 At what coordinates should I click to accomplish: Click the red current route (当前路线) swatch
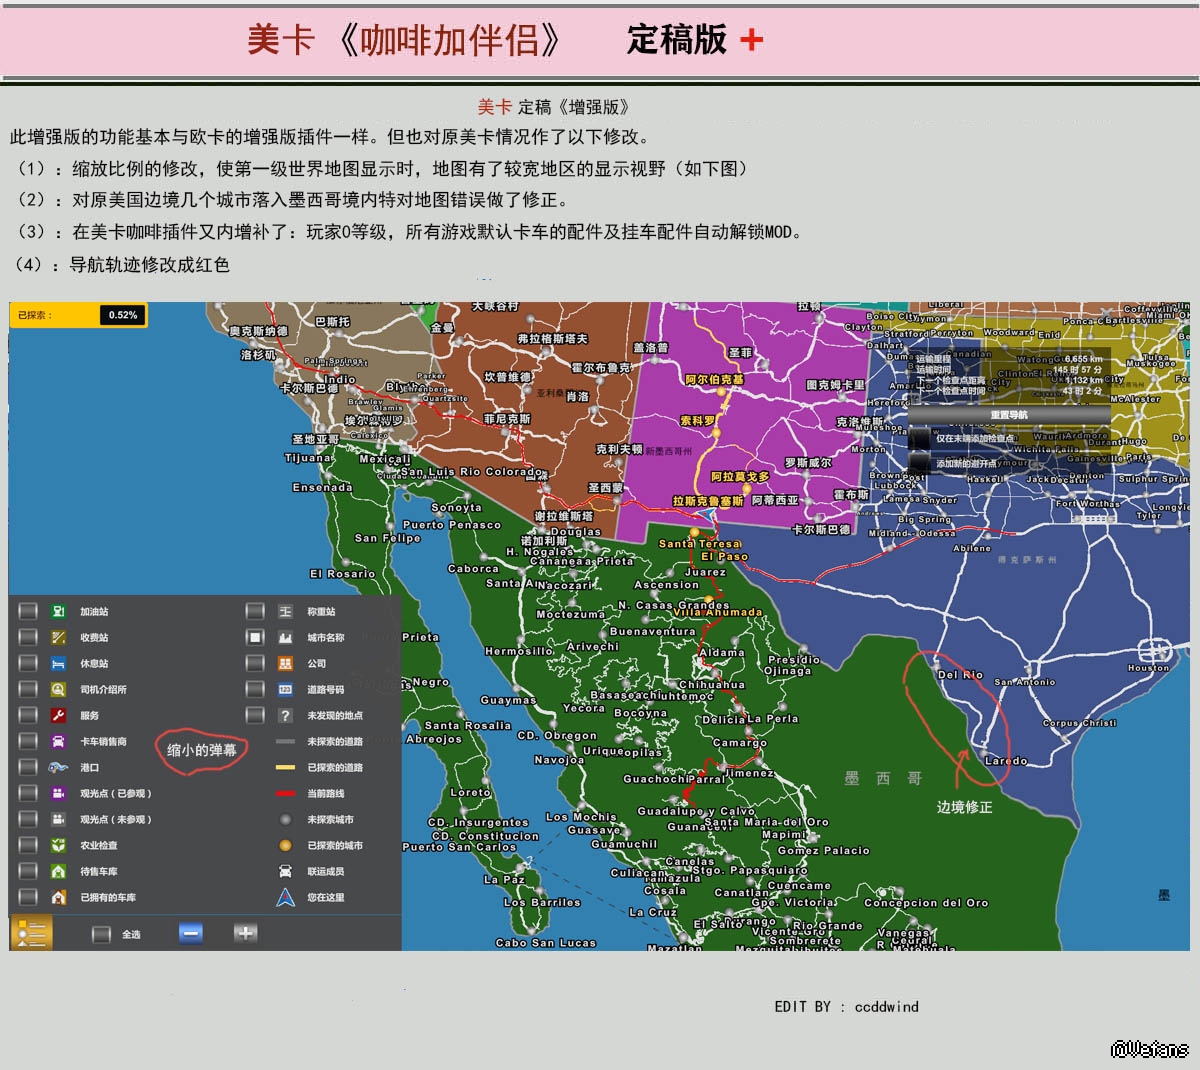point(285,793)
